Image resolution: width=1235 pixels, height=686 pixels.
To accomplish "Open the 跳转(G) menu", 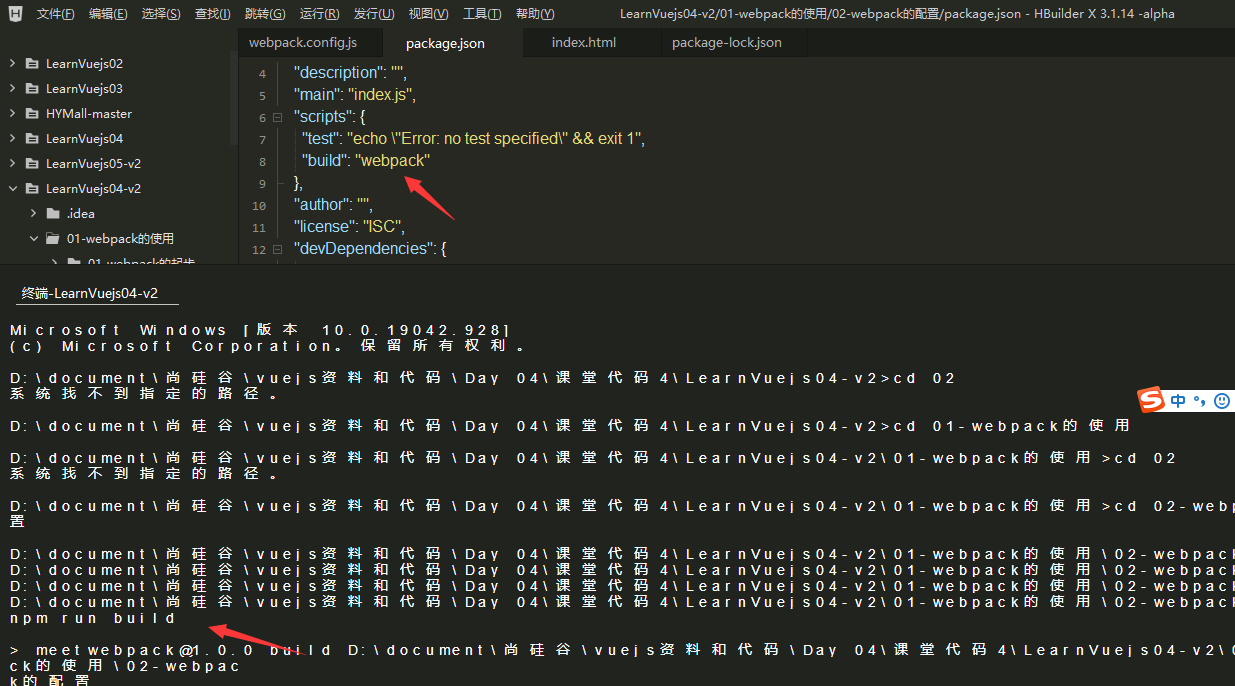I will [x=264, y=14].
